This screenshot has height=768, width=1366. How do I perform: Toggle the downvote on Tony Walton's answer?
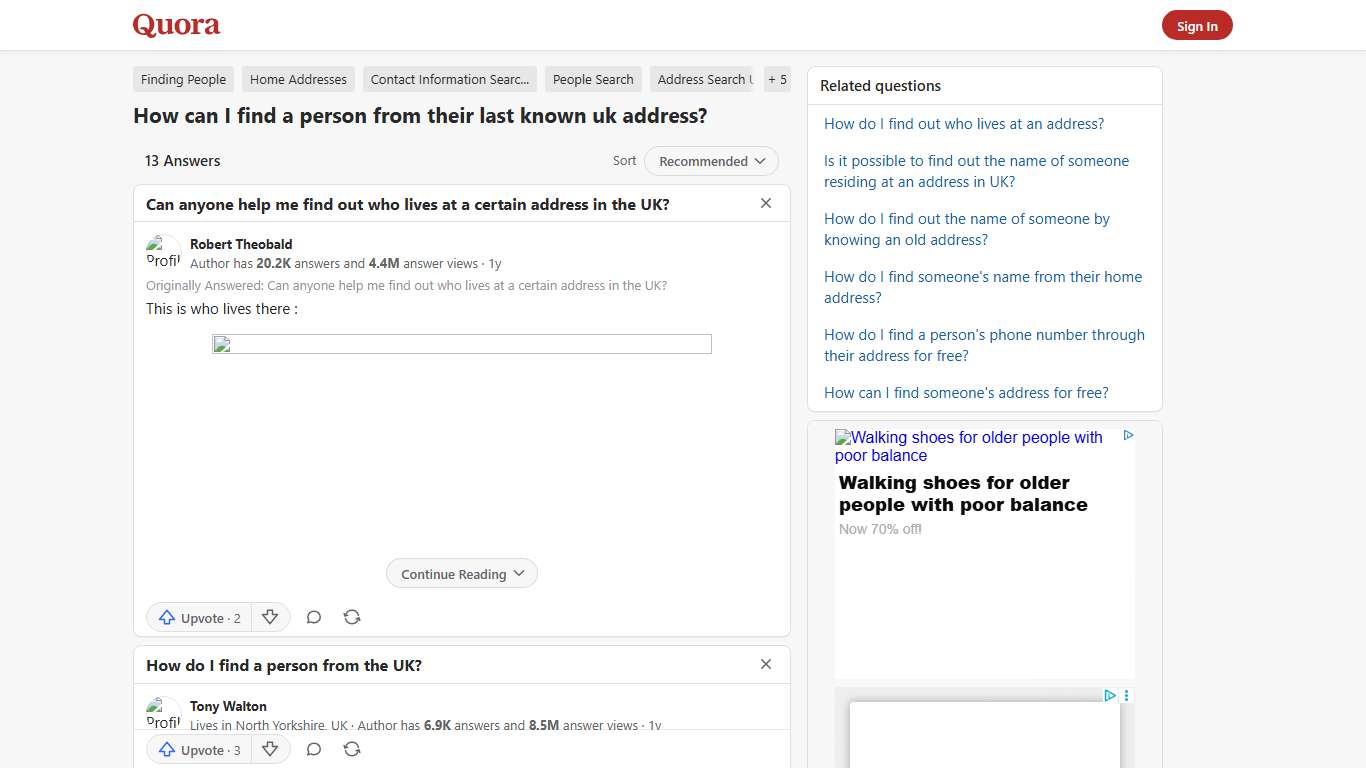point(270,749)
